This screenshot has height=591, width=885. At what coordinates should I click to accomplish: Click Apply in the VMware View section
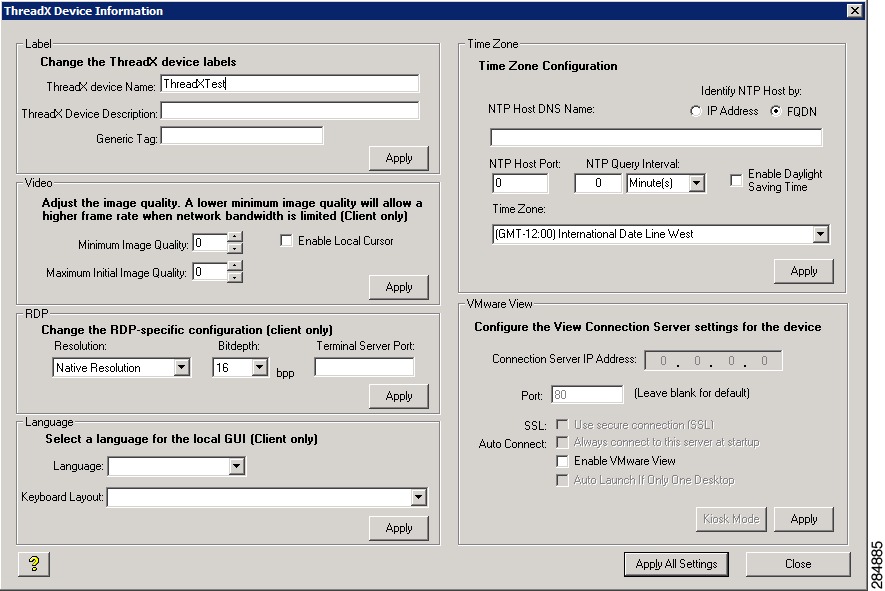pos(804,519)
